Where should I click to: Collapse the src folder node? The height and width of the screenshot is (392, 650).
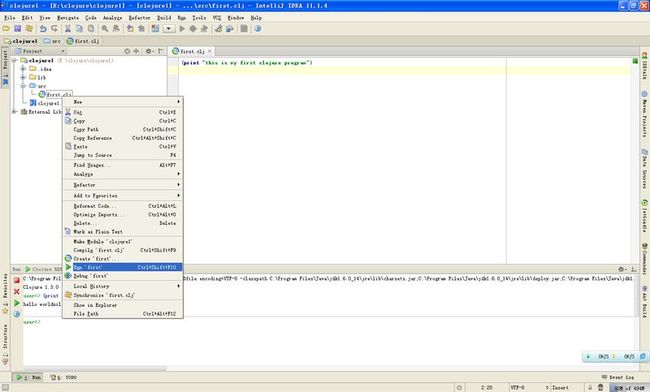[24, 86]
